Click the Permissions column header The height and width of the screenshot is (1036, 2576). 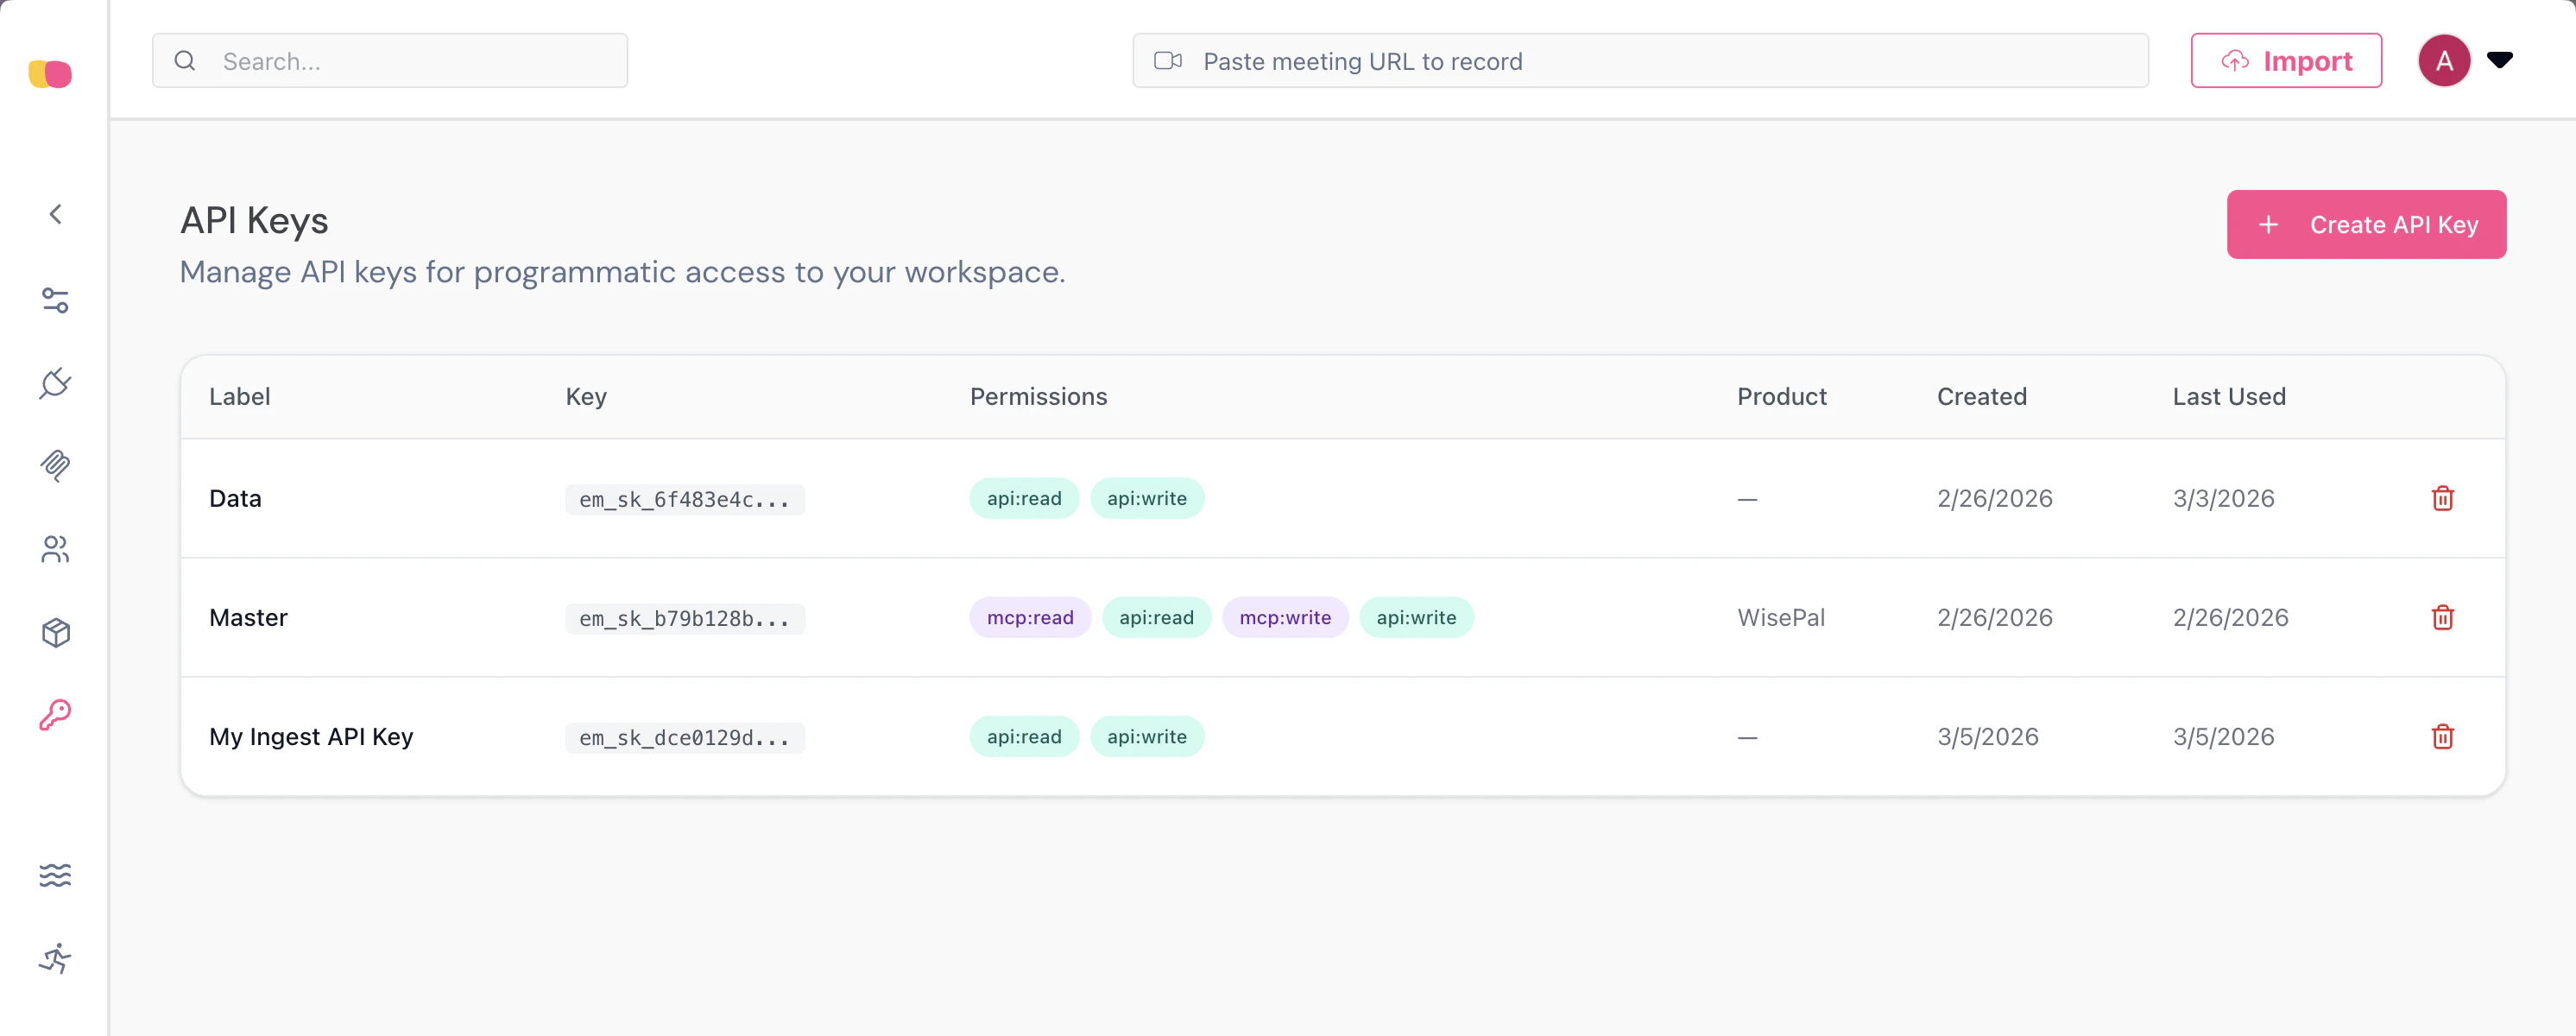pos(1039,396)
